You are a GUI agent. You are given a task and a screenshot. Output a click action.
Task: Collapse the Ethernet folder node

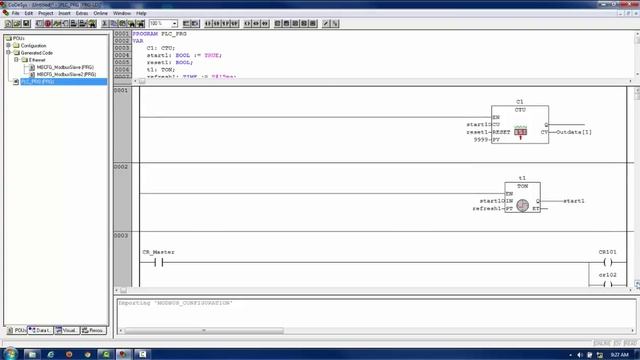(x=16, y=60)
